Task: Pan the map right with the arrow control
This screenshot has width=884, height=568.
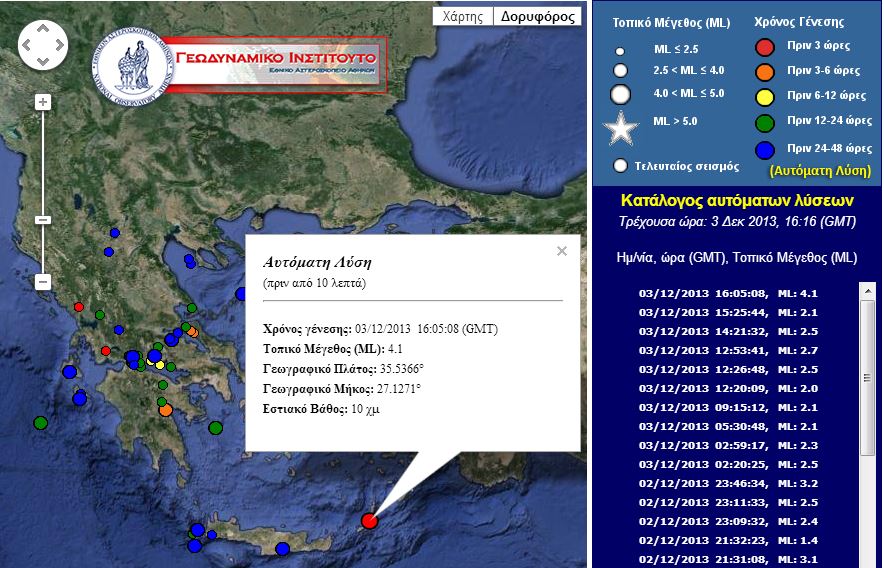Action: pyautogui.click(x=58, y=45)
